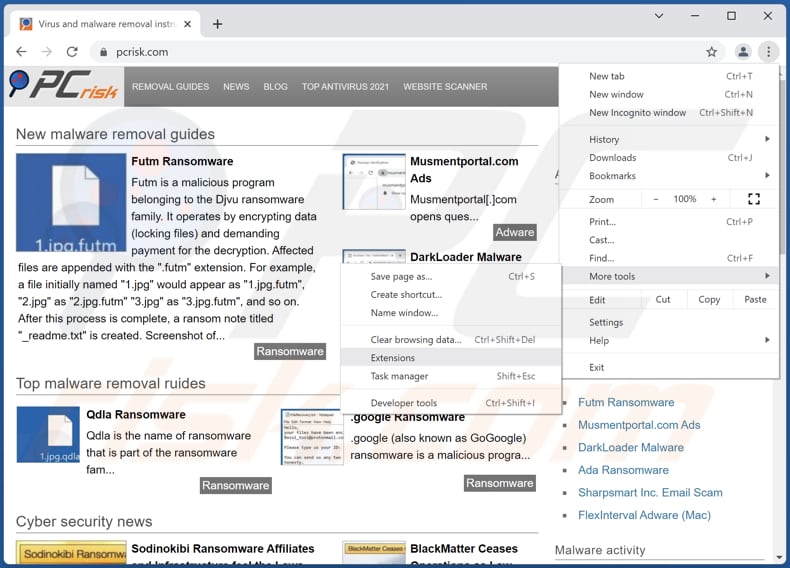Choose New Incognito window menu item
Image resolution: width=790 pixels, height=568 pixels.
tap(637, 113)
